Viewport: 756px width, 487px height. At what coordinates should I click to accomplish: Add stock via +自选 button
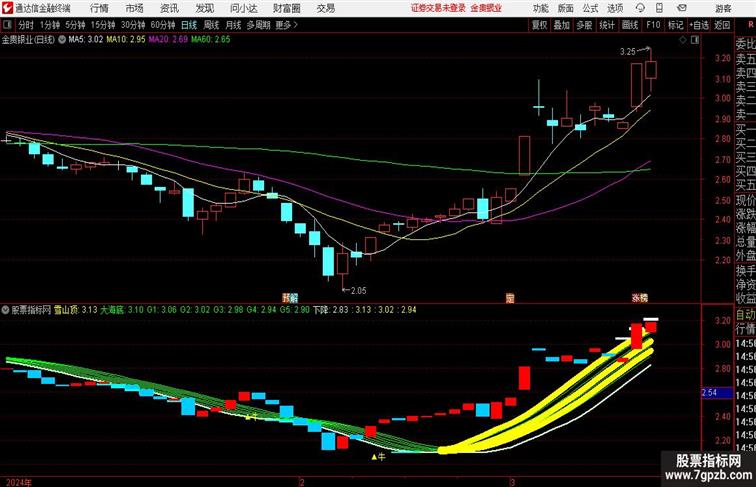click(x=699, y=25)
